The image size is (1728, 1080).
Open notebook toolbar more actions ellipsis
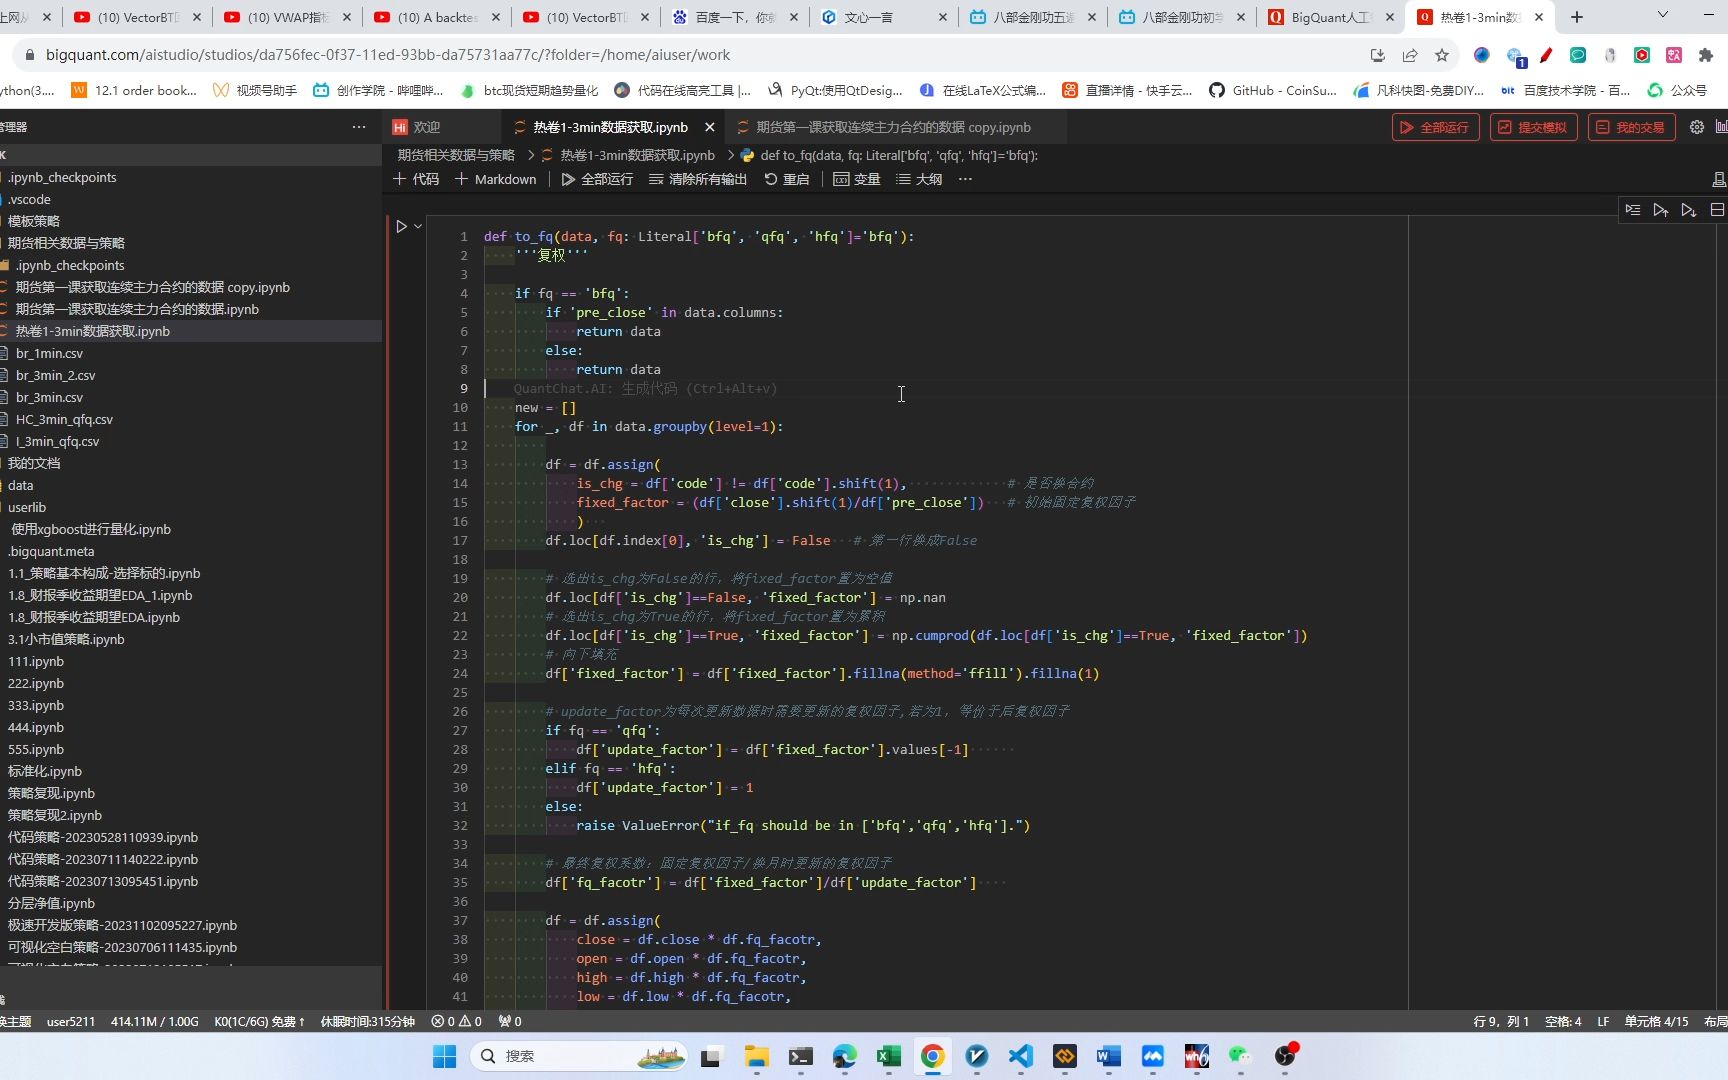point(965,179)
